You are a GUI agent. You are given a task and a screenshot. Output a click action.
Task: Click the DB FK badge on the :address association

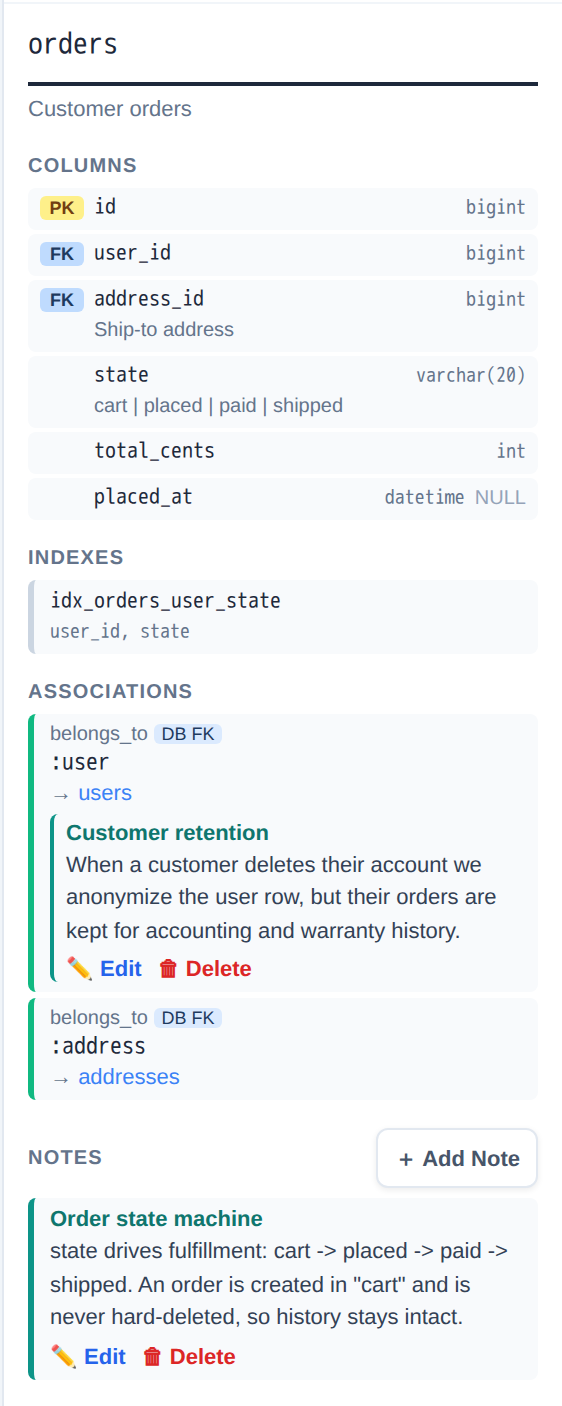pos(188,1018)
